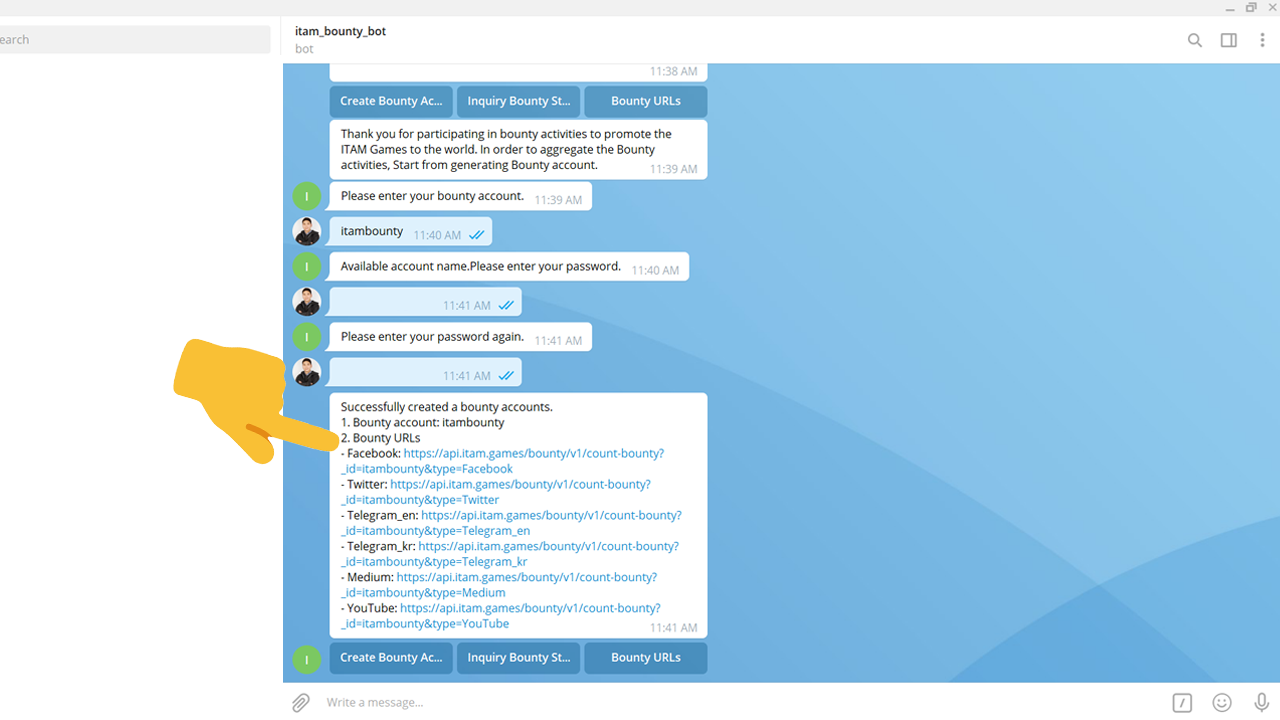Click bottom 'Inquiry Bounty St...' button
Viewport: 1280px width, 720px height.
click(x=518, y=658)
